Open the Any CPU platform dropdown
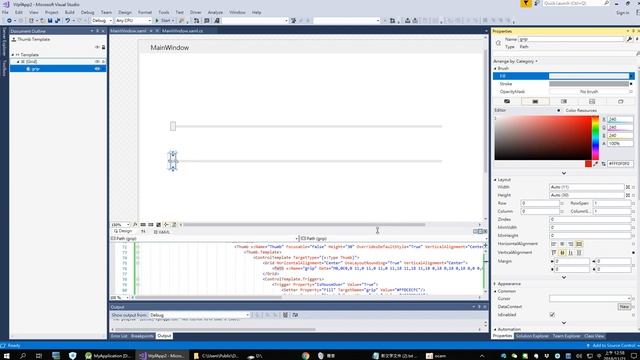 point(133,20)
